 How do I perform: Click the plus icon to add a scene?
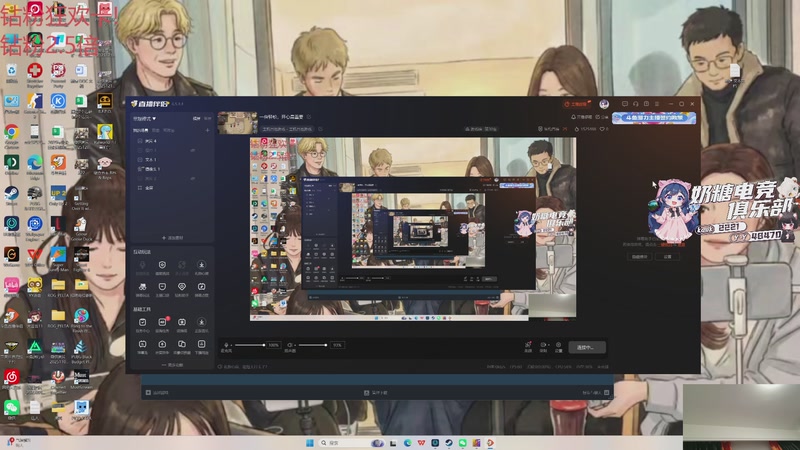(x=207, y=131)
